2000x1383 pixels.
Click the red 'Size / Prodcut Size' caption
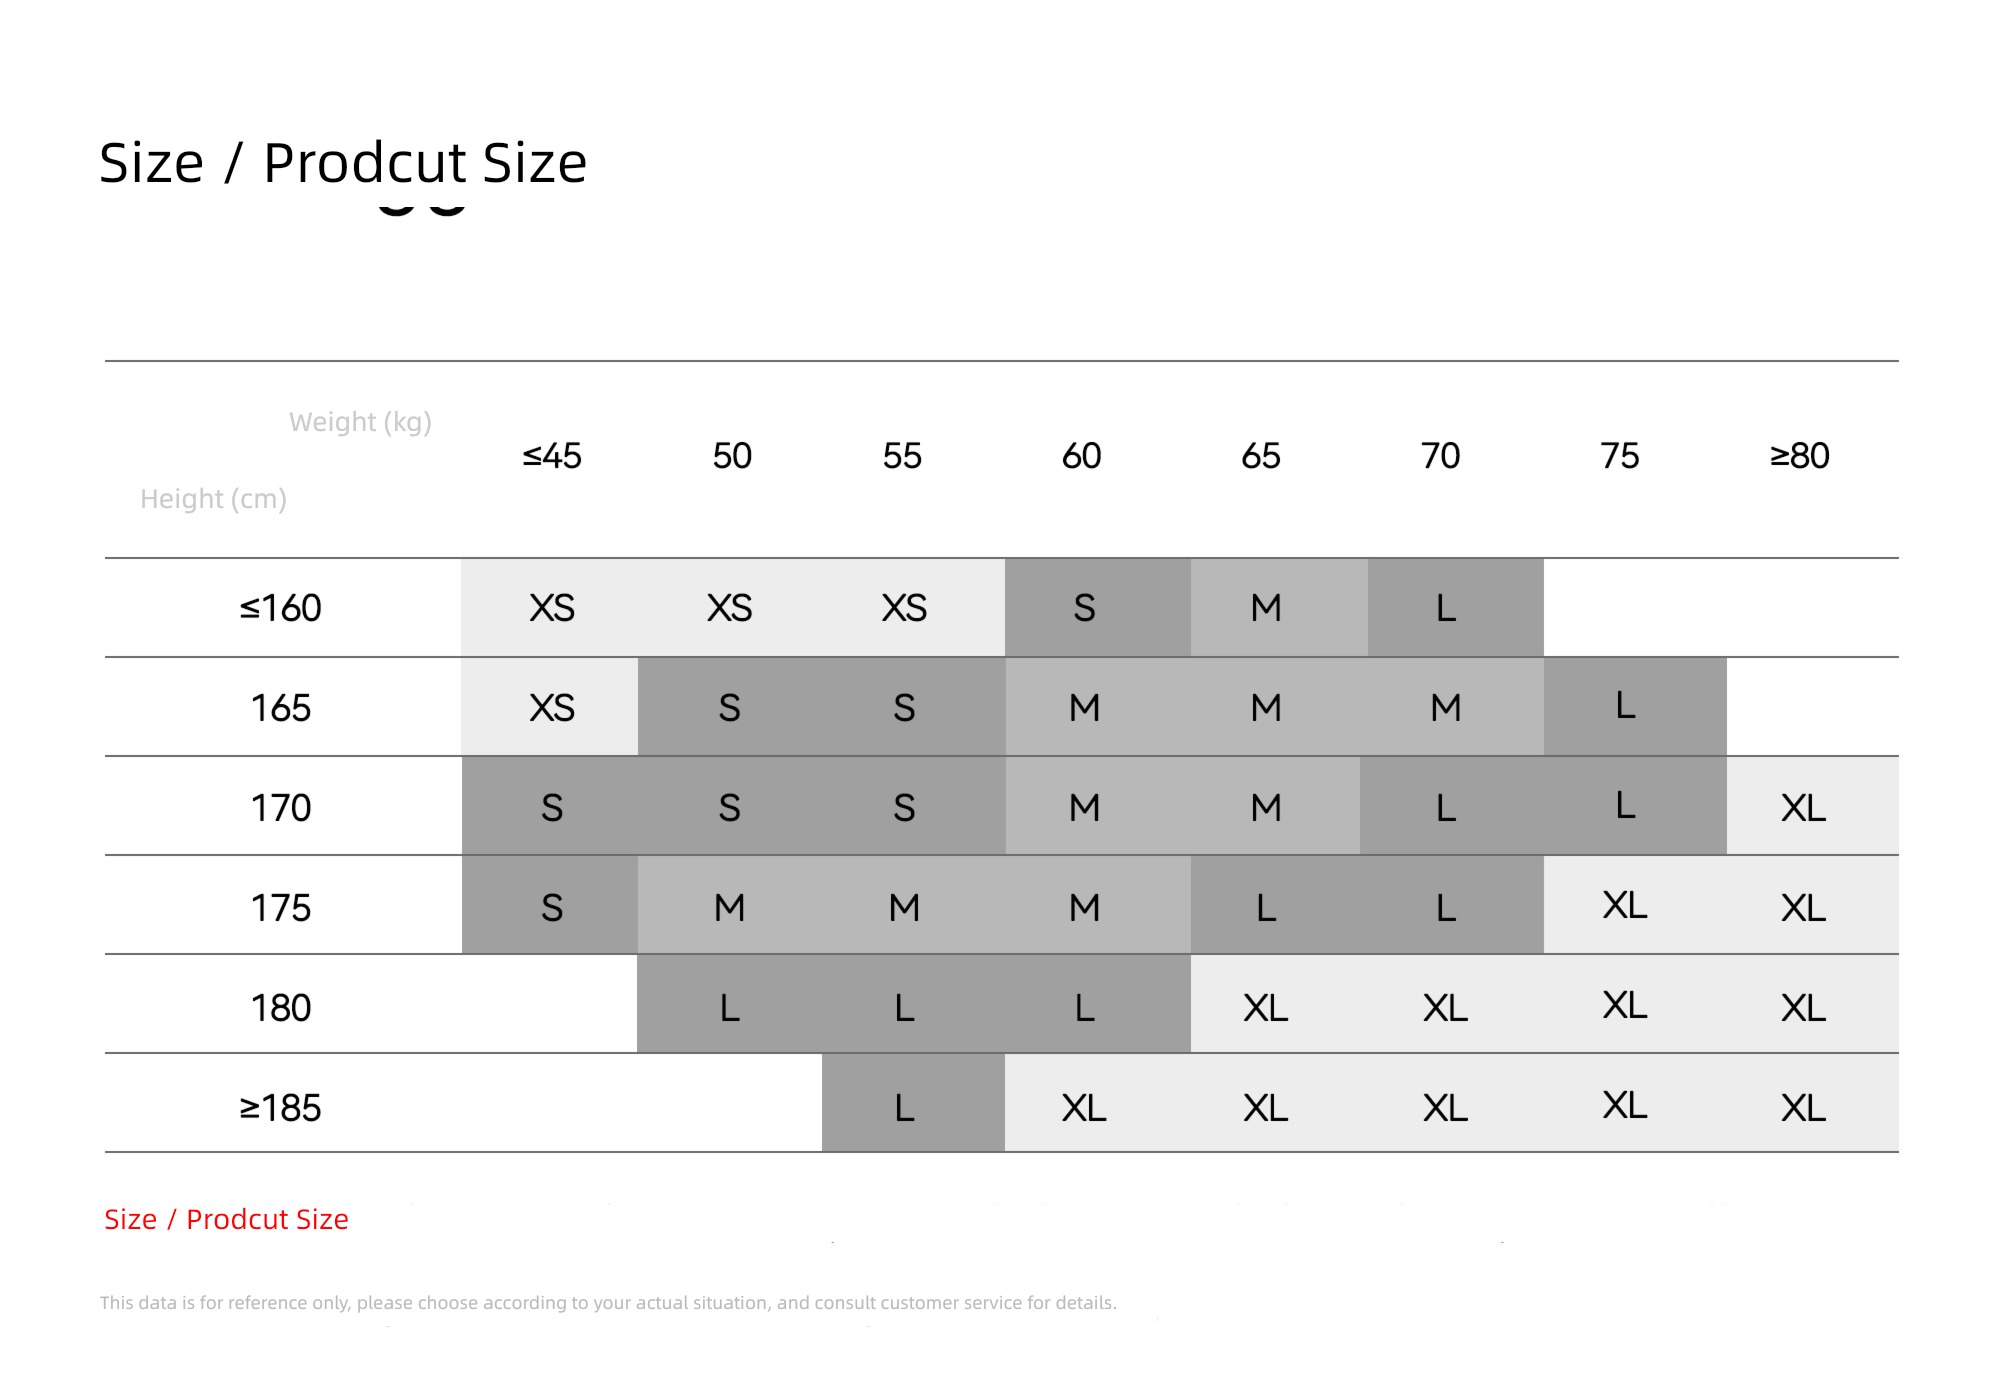(227, 1219)
